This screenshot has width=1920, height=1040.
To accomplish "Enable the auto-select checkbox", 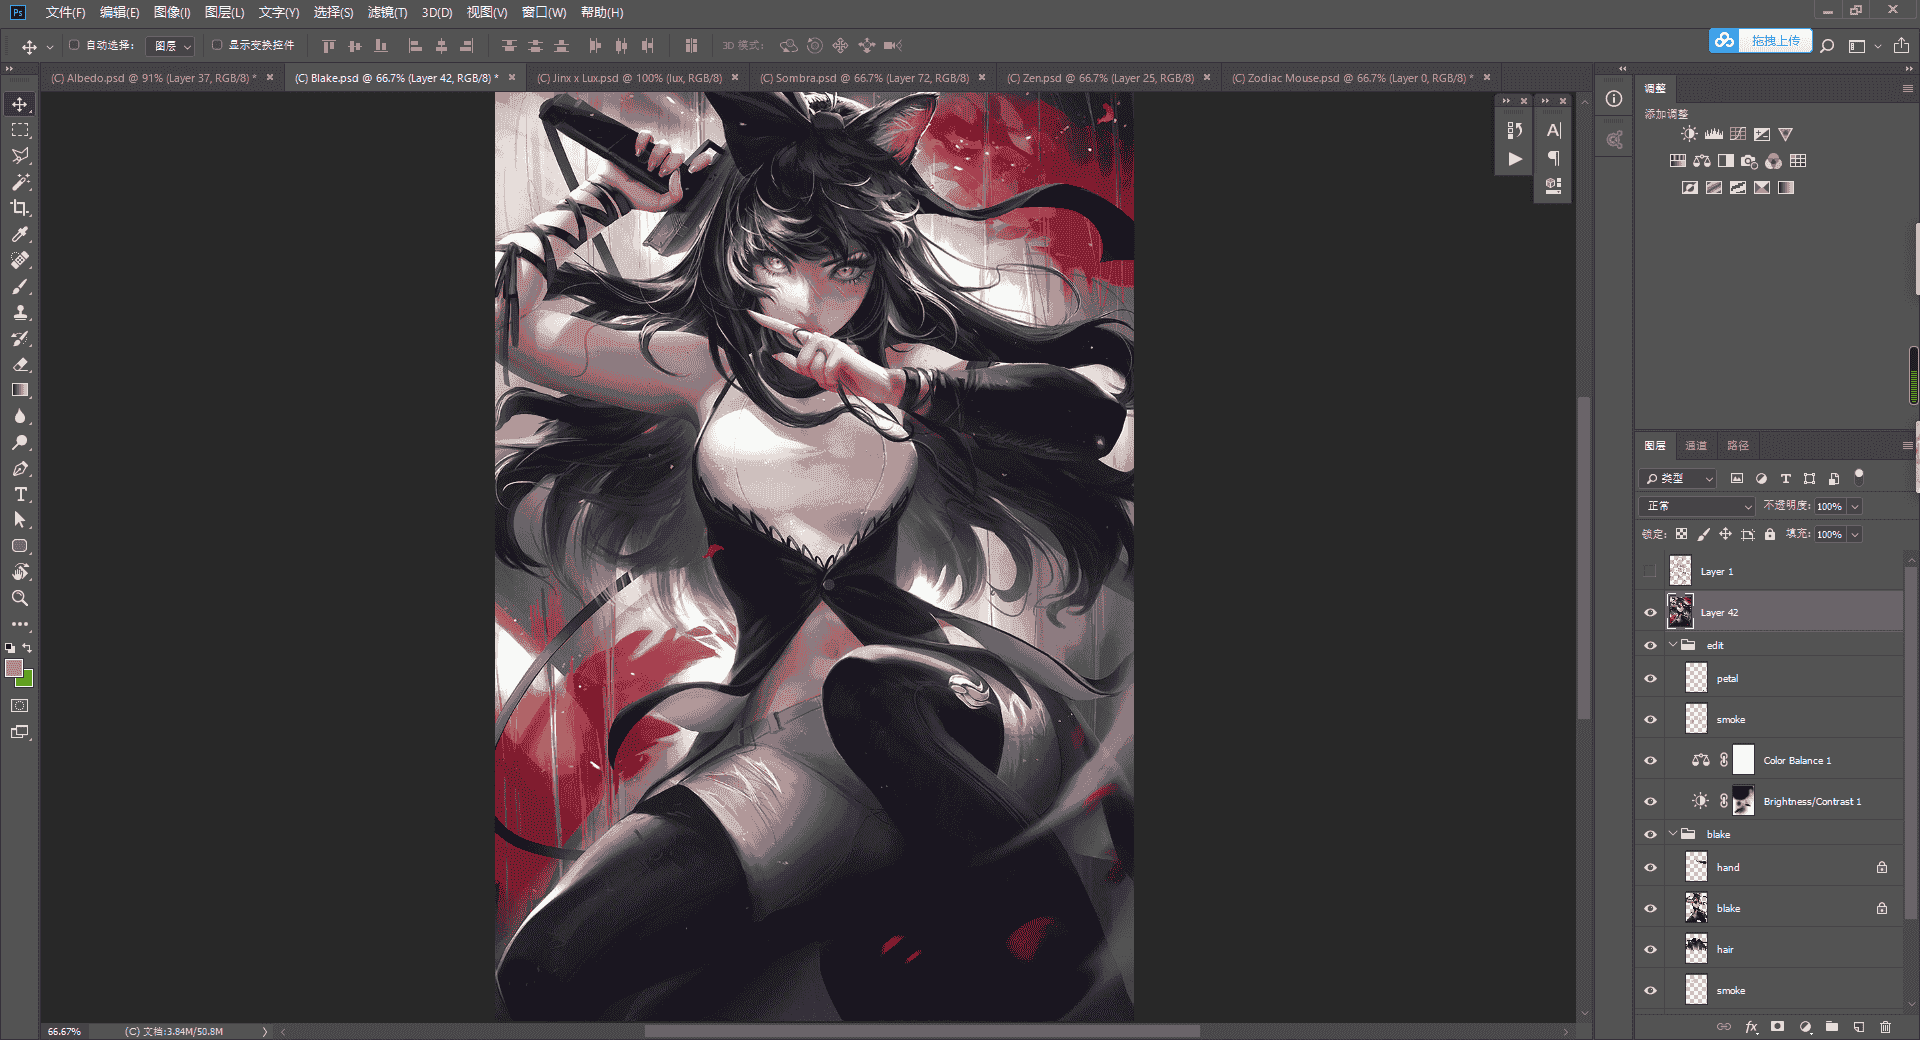I will tap(74, 45).
